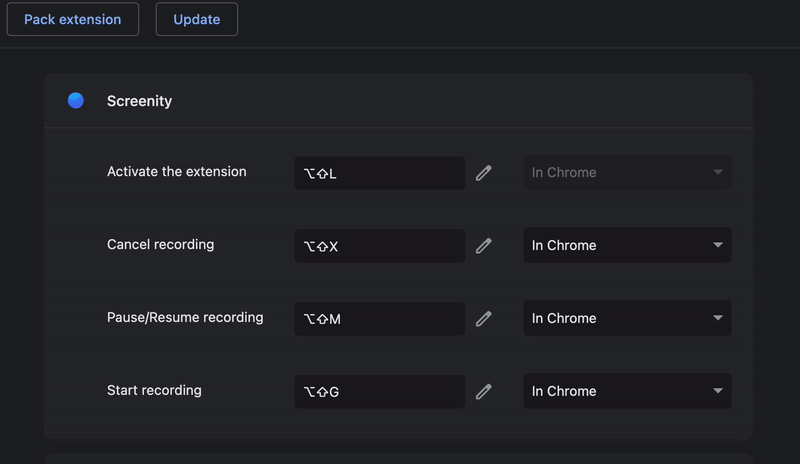Viewport: 800px width, 464px height.
Task: Click the blue Screenity extension icon
Action: (x=76, y=100)
